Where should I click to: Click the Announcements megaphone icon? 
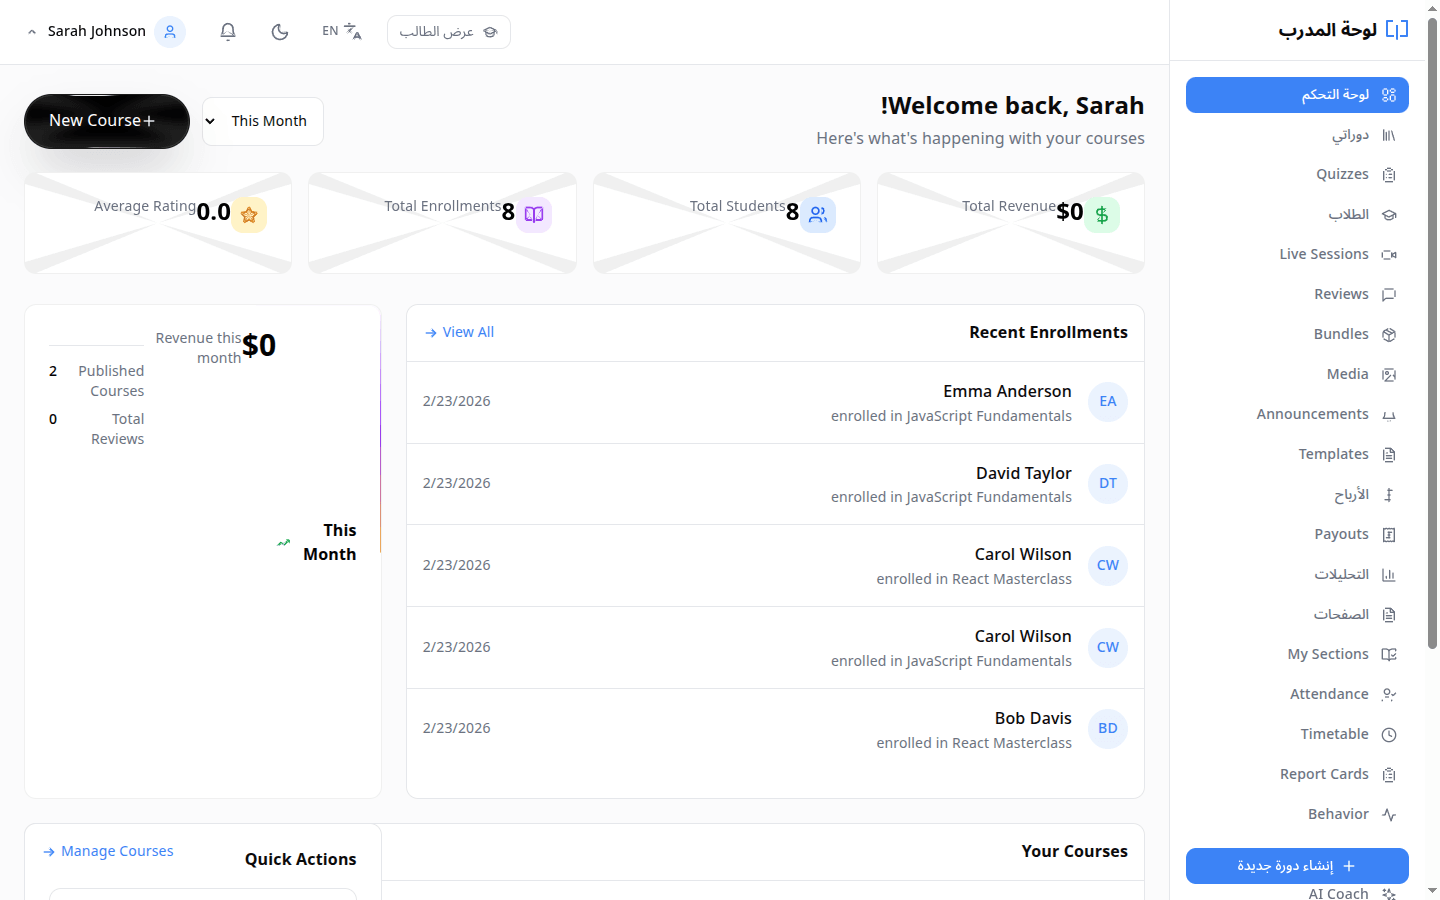point(1389,414)
